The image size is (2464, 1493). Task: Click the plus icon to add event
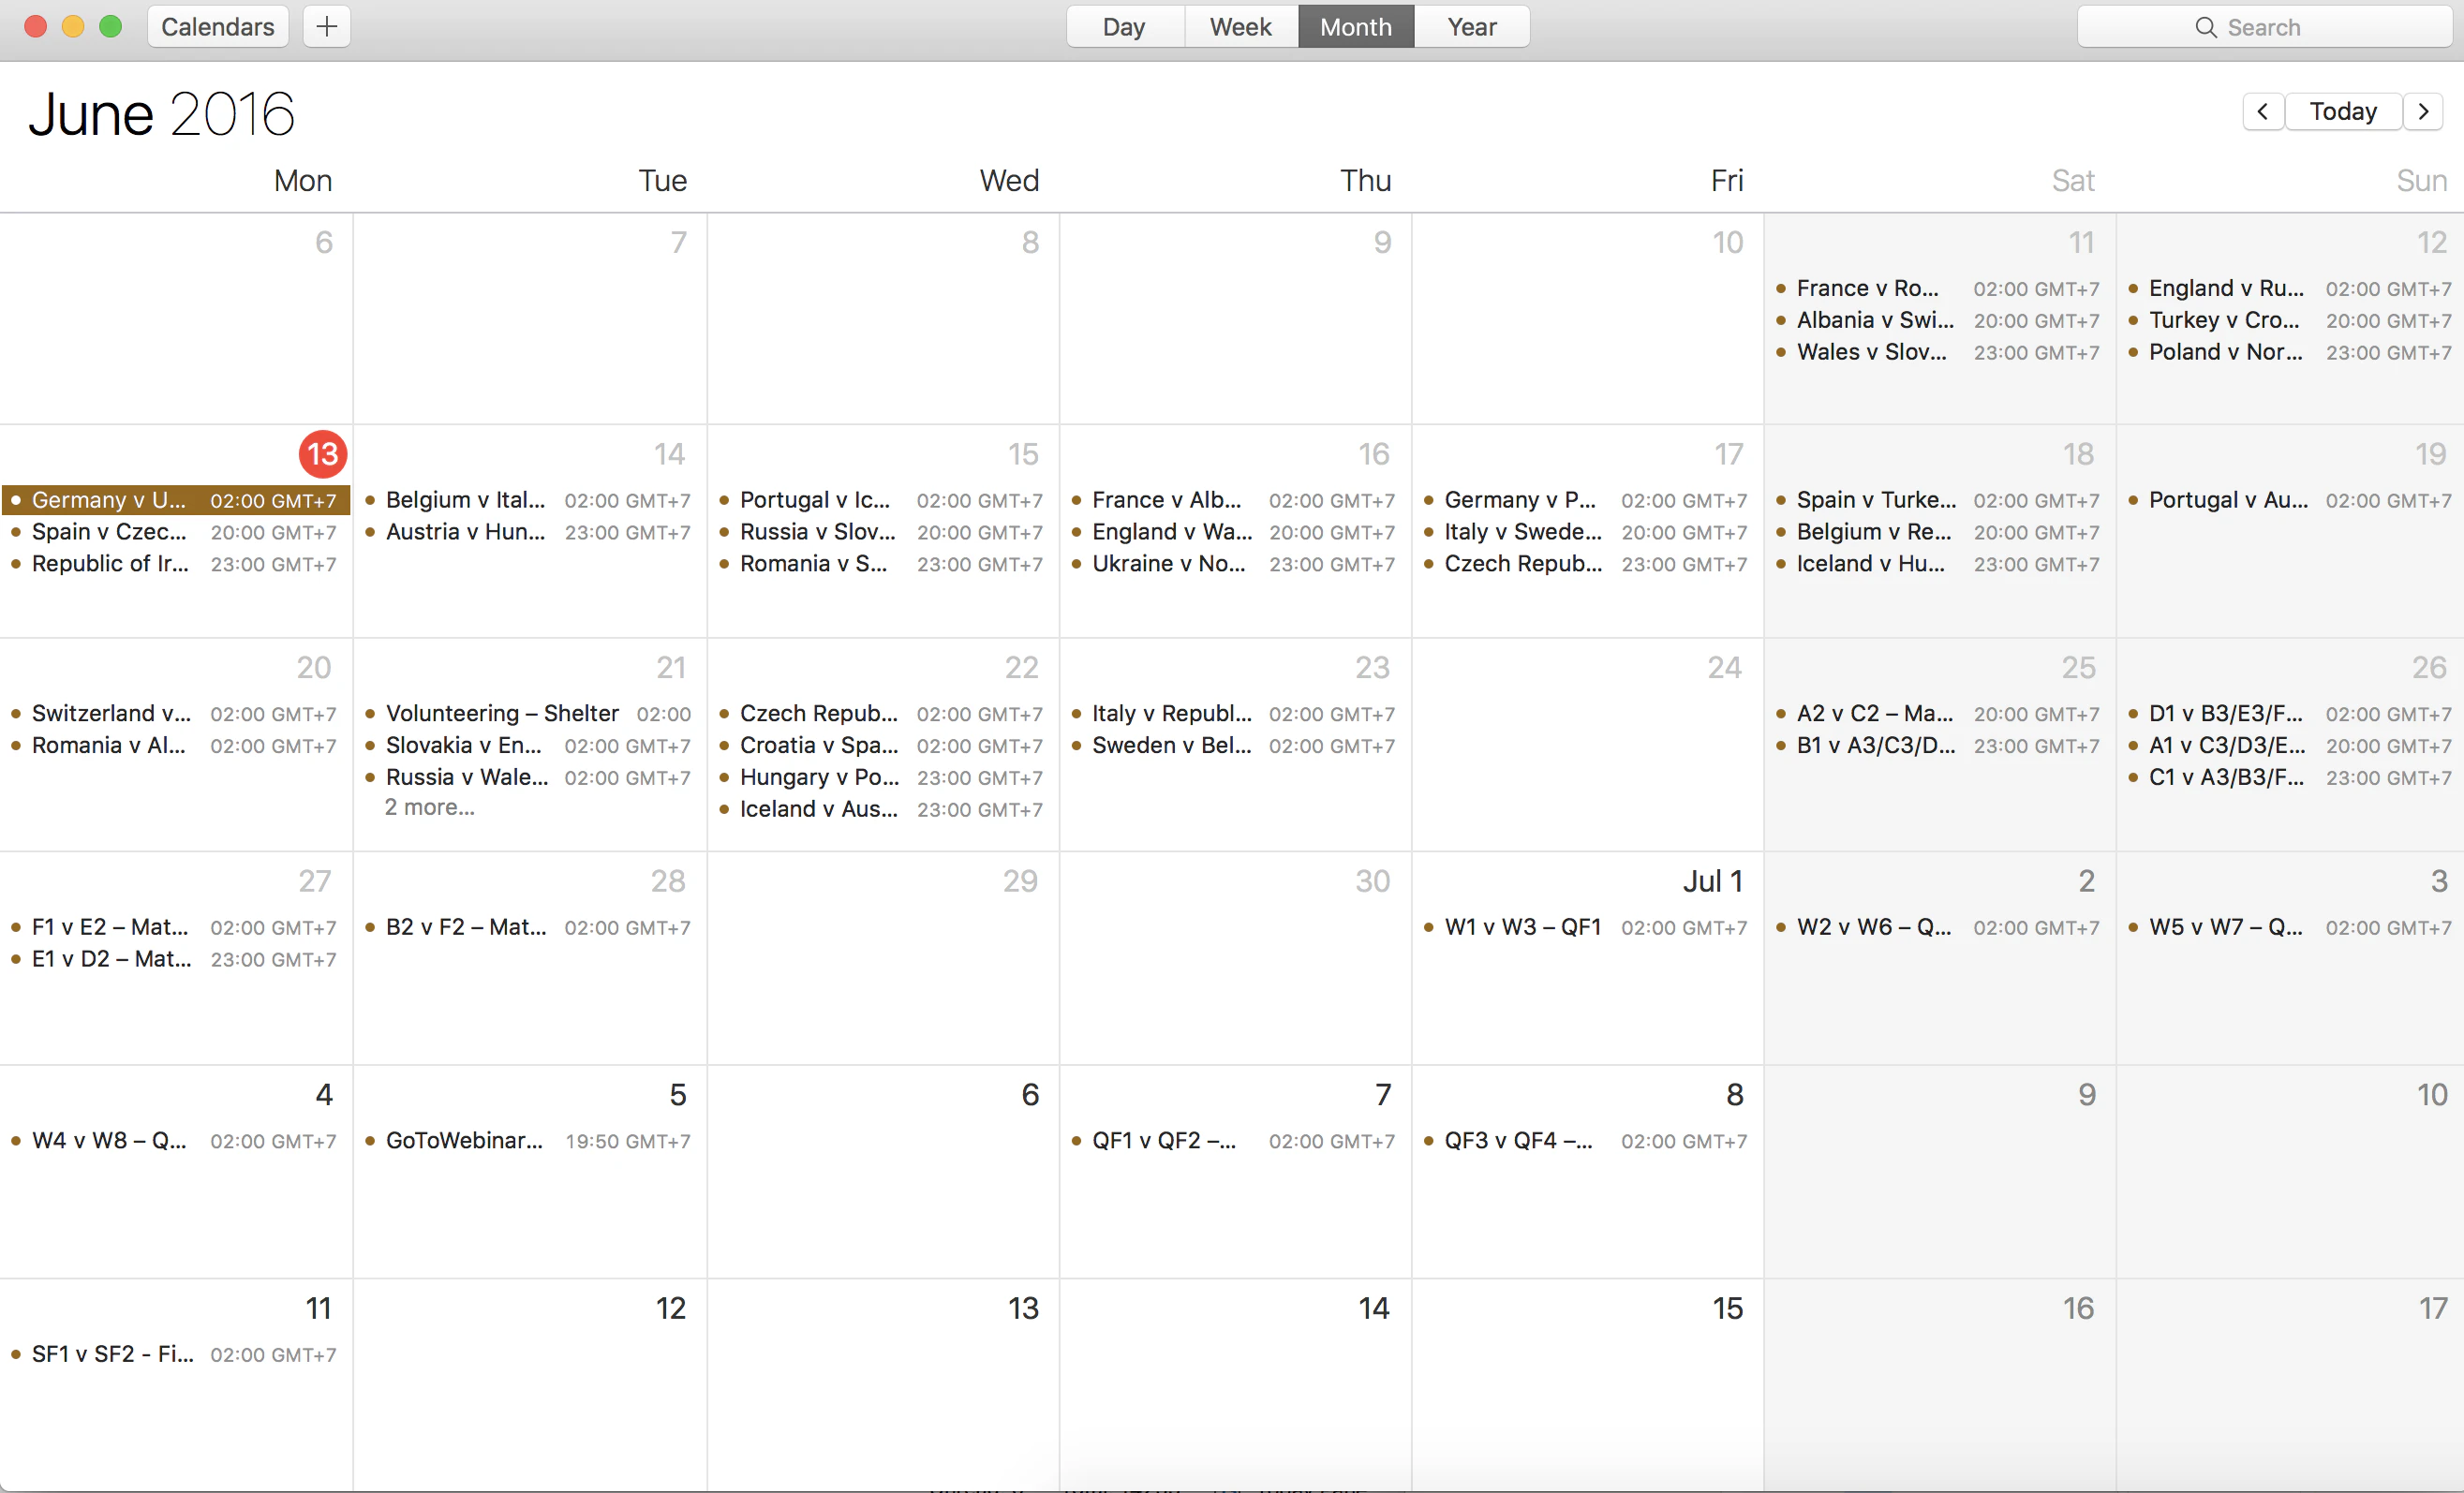[x=326, y=27]
